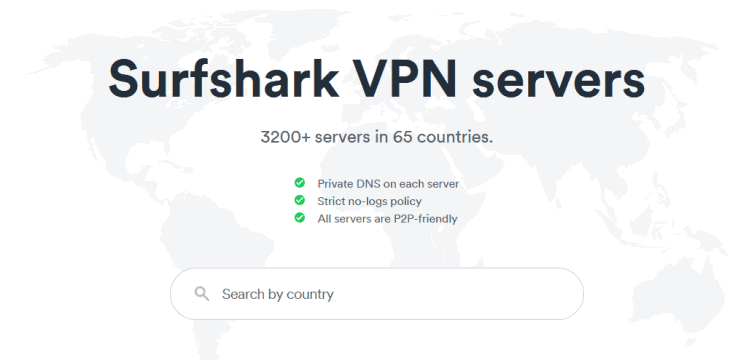738x360 pixels.
Task: Click green checkmark beside Private DNS
Action: tap(299, 183)
